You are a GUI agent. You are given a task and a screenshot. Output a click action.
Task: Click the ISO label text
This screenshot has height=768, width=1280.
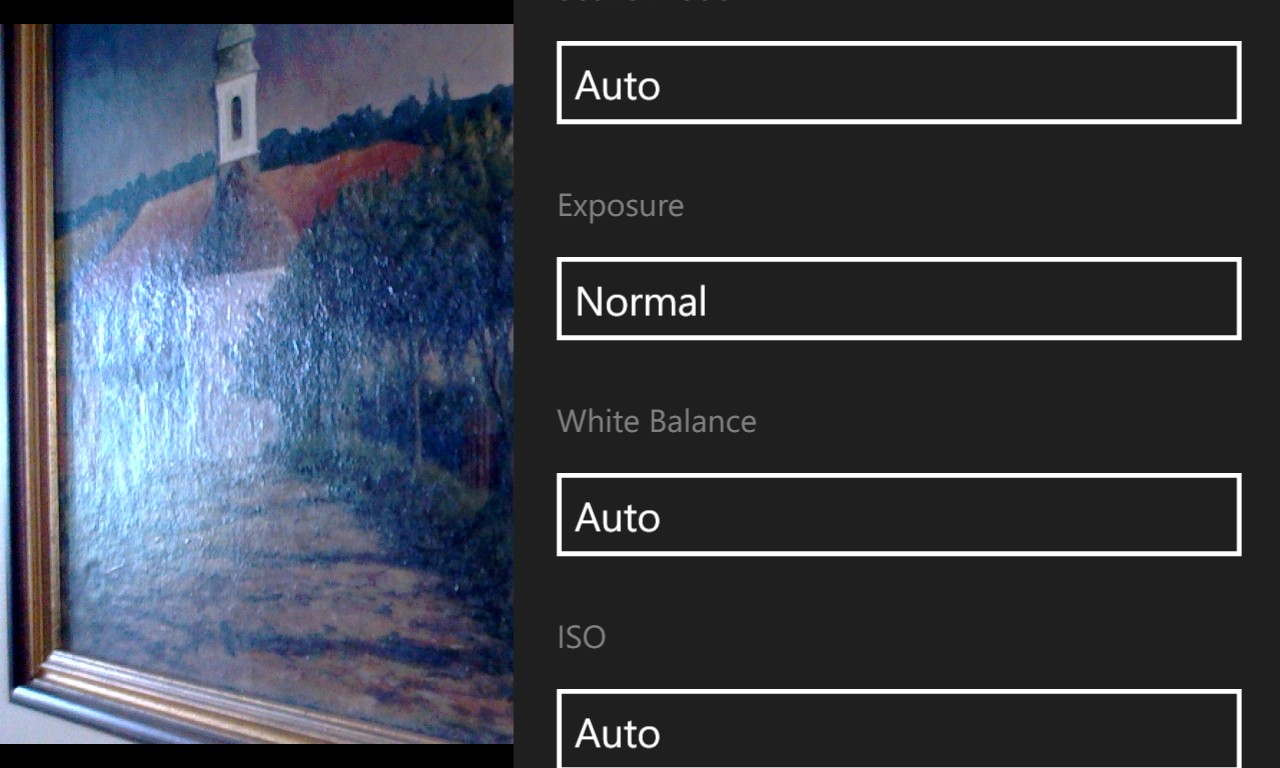(x=581, y=637)
